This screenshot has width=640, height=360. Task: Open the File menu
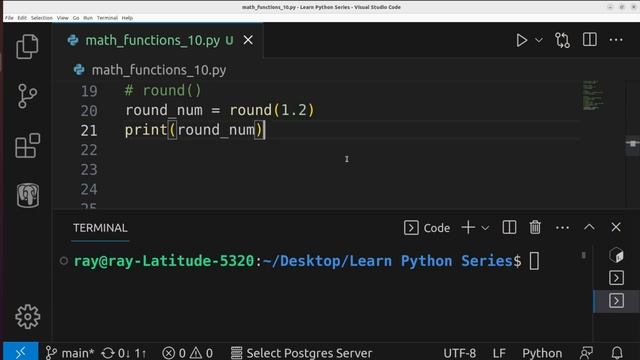(9, 18)
